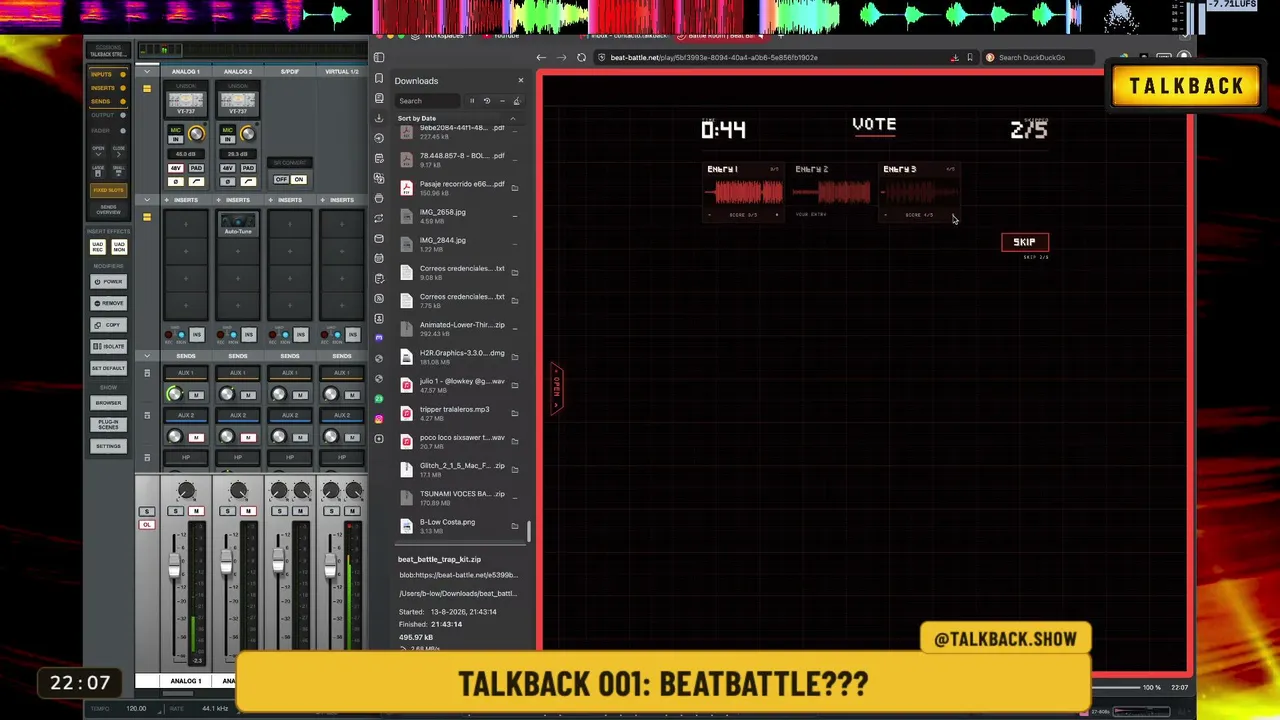
Task: Expand the red OPEN side tab on the battle page
Action: pos(556,387)
